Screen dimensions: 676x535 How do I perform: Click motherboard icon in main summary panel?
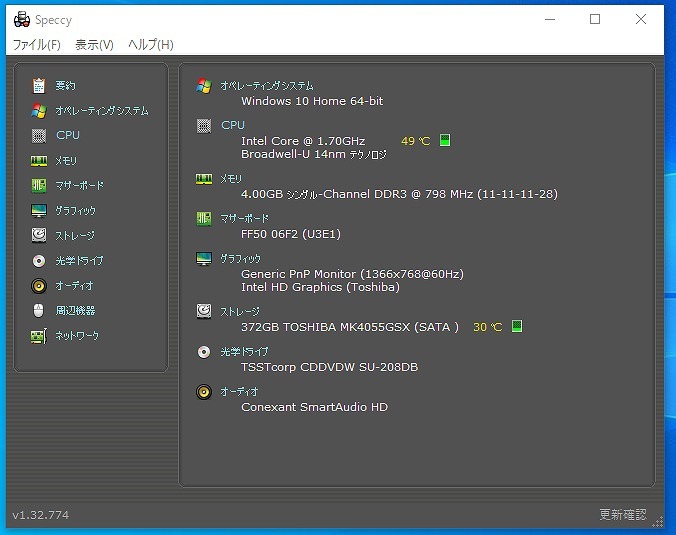click(x=204, y=219)
